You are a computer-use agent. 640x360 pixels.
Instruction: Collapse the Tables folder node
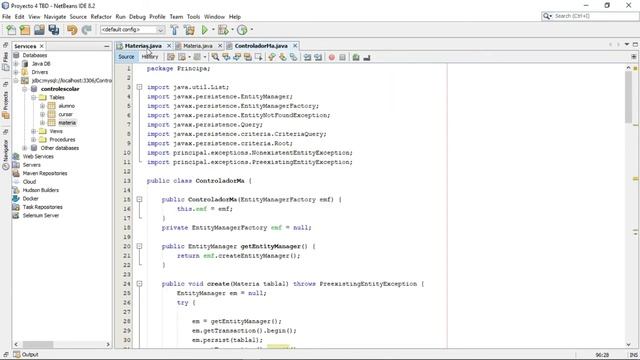coord(33,98)
